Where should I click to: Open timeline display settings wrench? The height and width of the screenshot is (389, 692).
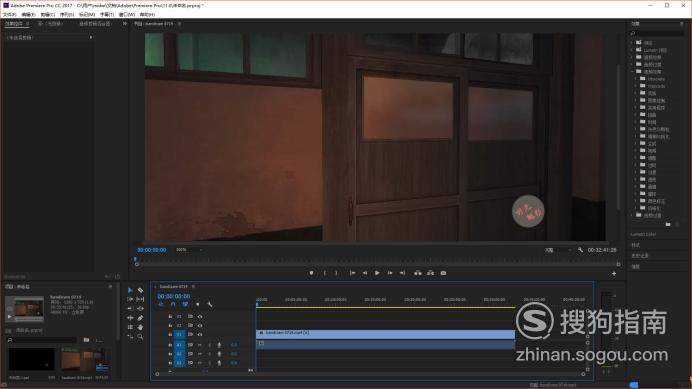point(210,304)
